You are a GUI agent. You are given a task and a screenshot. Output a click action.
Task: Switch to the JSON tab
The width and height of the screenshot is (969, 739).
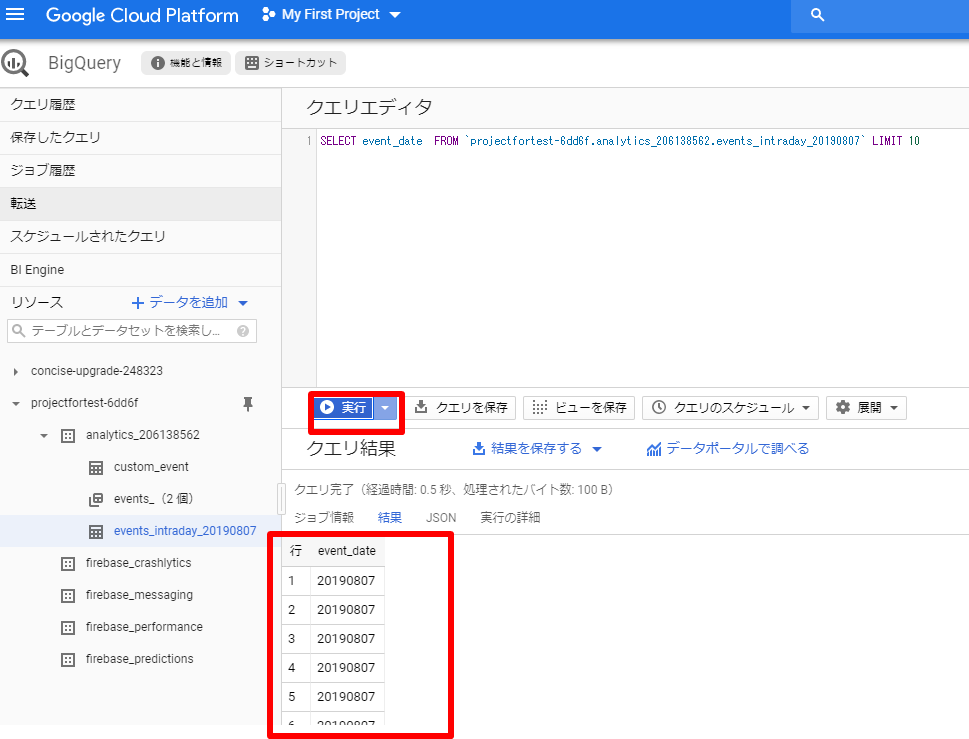click(x=441, y=517)
